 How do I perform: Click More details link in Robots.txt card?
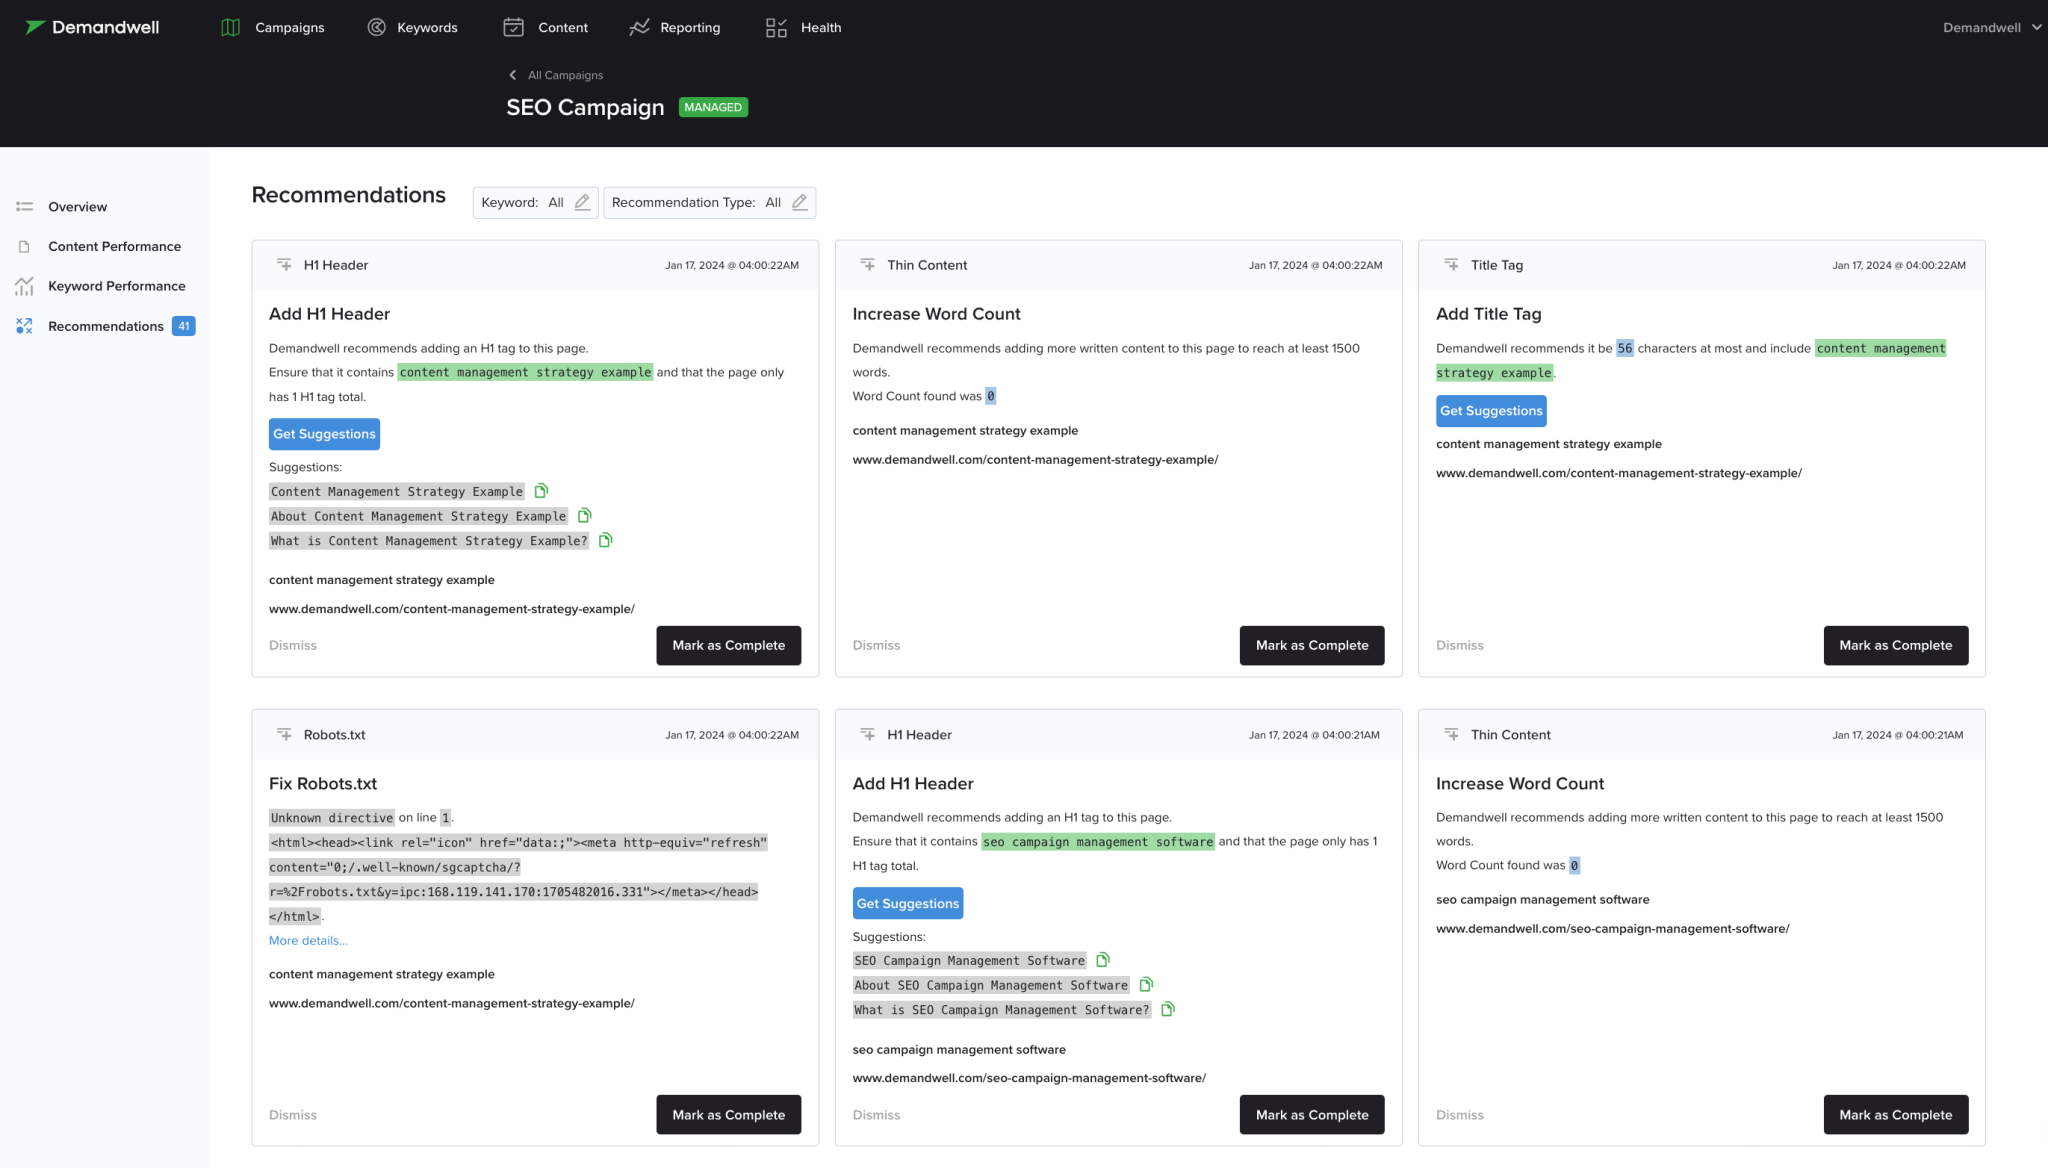(x=309, y=940)
